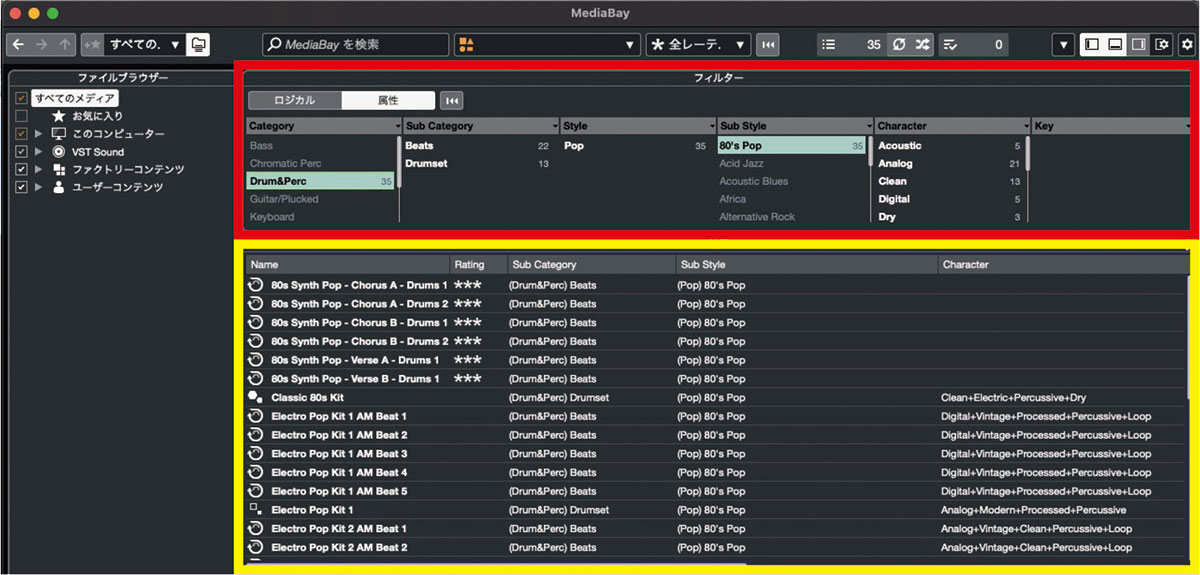Screen dimensions: 1200x575
Task: Toggle the bottom previewer panel layout
Action: [x=1115, y=44]
